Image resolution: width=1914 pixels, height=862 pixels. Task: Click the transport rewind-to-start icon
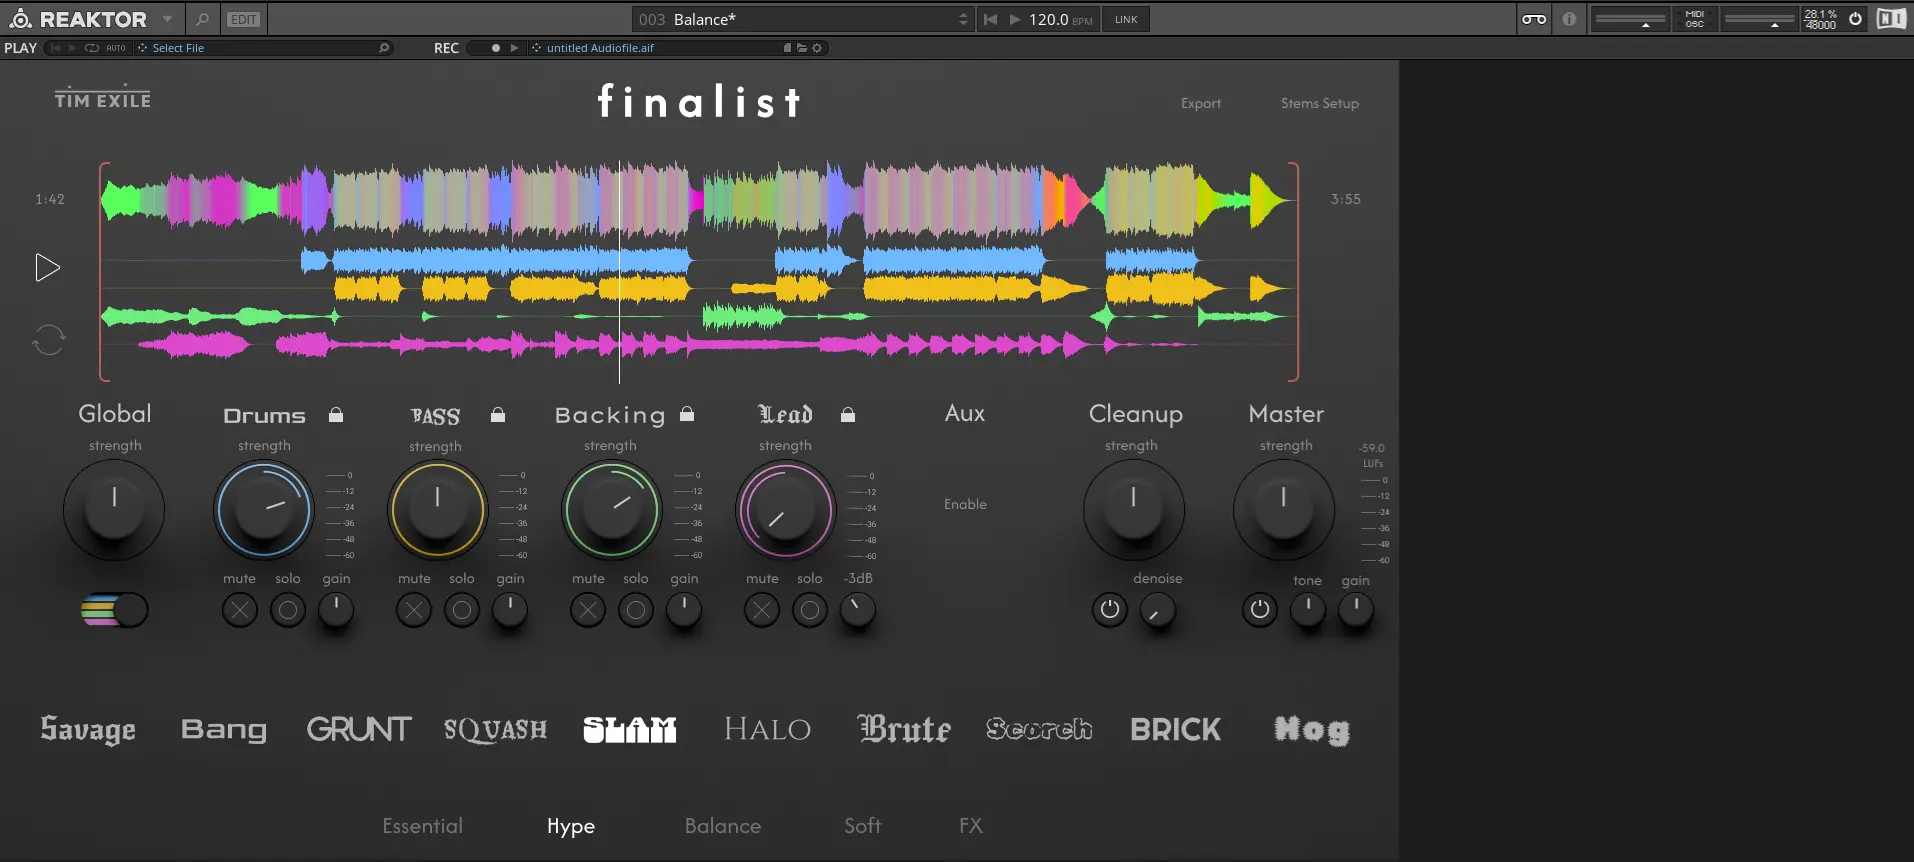point(990,19)
